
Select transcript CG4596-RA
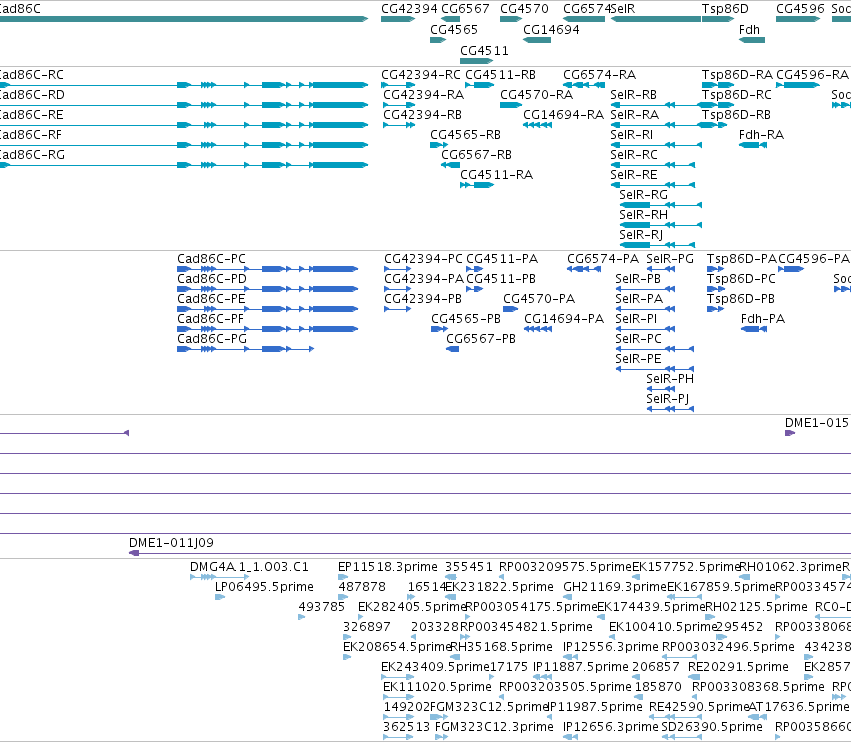tap(812, 75)
